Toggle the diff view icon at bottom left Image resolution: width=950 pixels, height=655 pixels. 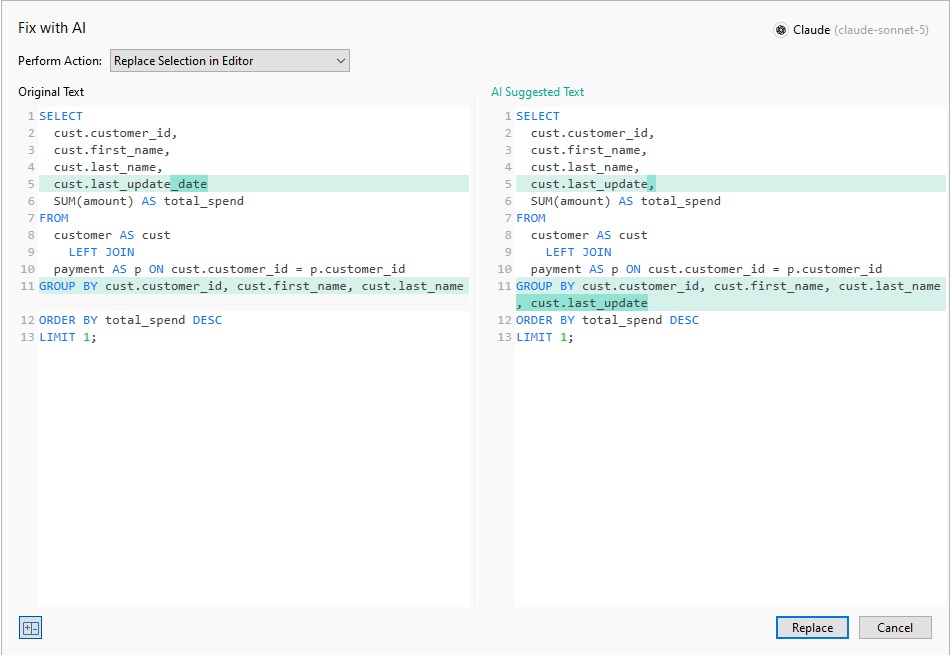30,628
